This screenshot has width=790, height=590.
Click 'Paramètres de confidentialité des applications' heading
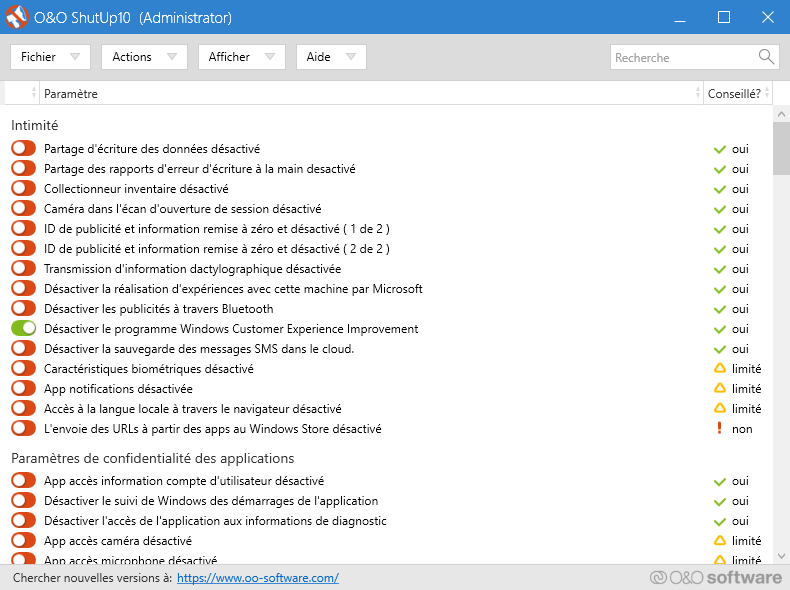pos(153,458)
